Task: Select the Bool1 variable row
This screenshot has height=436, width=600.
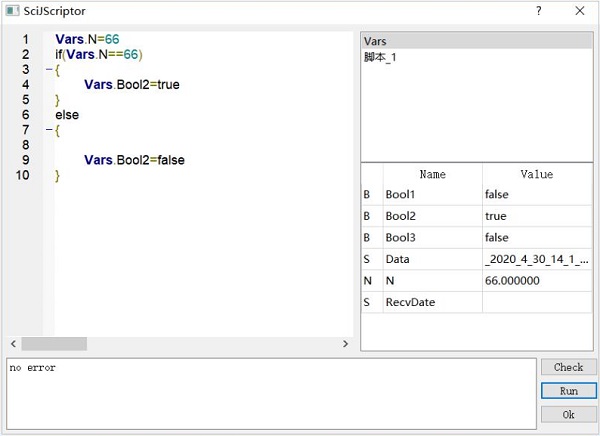Action: (477, 194)
